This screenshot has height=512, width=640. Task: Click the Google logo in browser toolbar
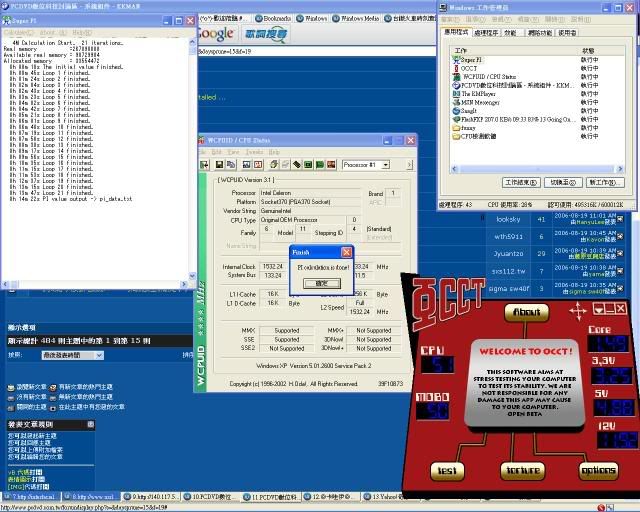pos(216,36)
